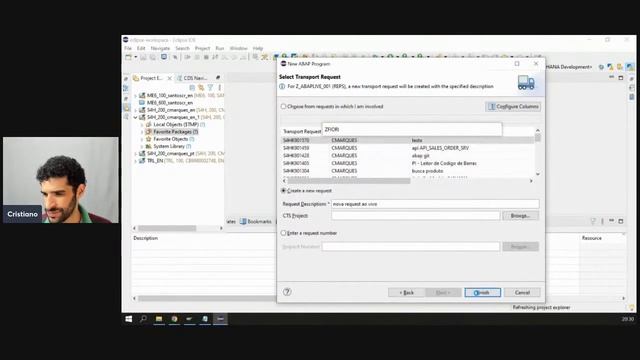The width and height of the screenshot is (640, 360).
Task: Click the HANA Development perspective button
Action: click(x=569, y=67)
